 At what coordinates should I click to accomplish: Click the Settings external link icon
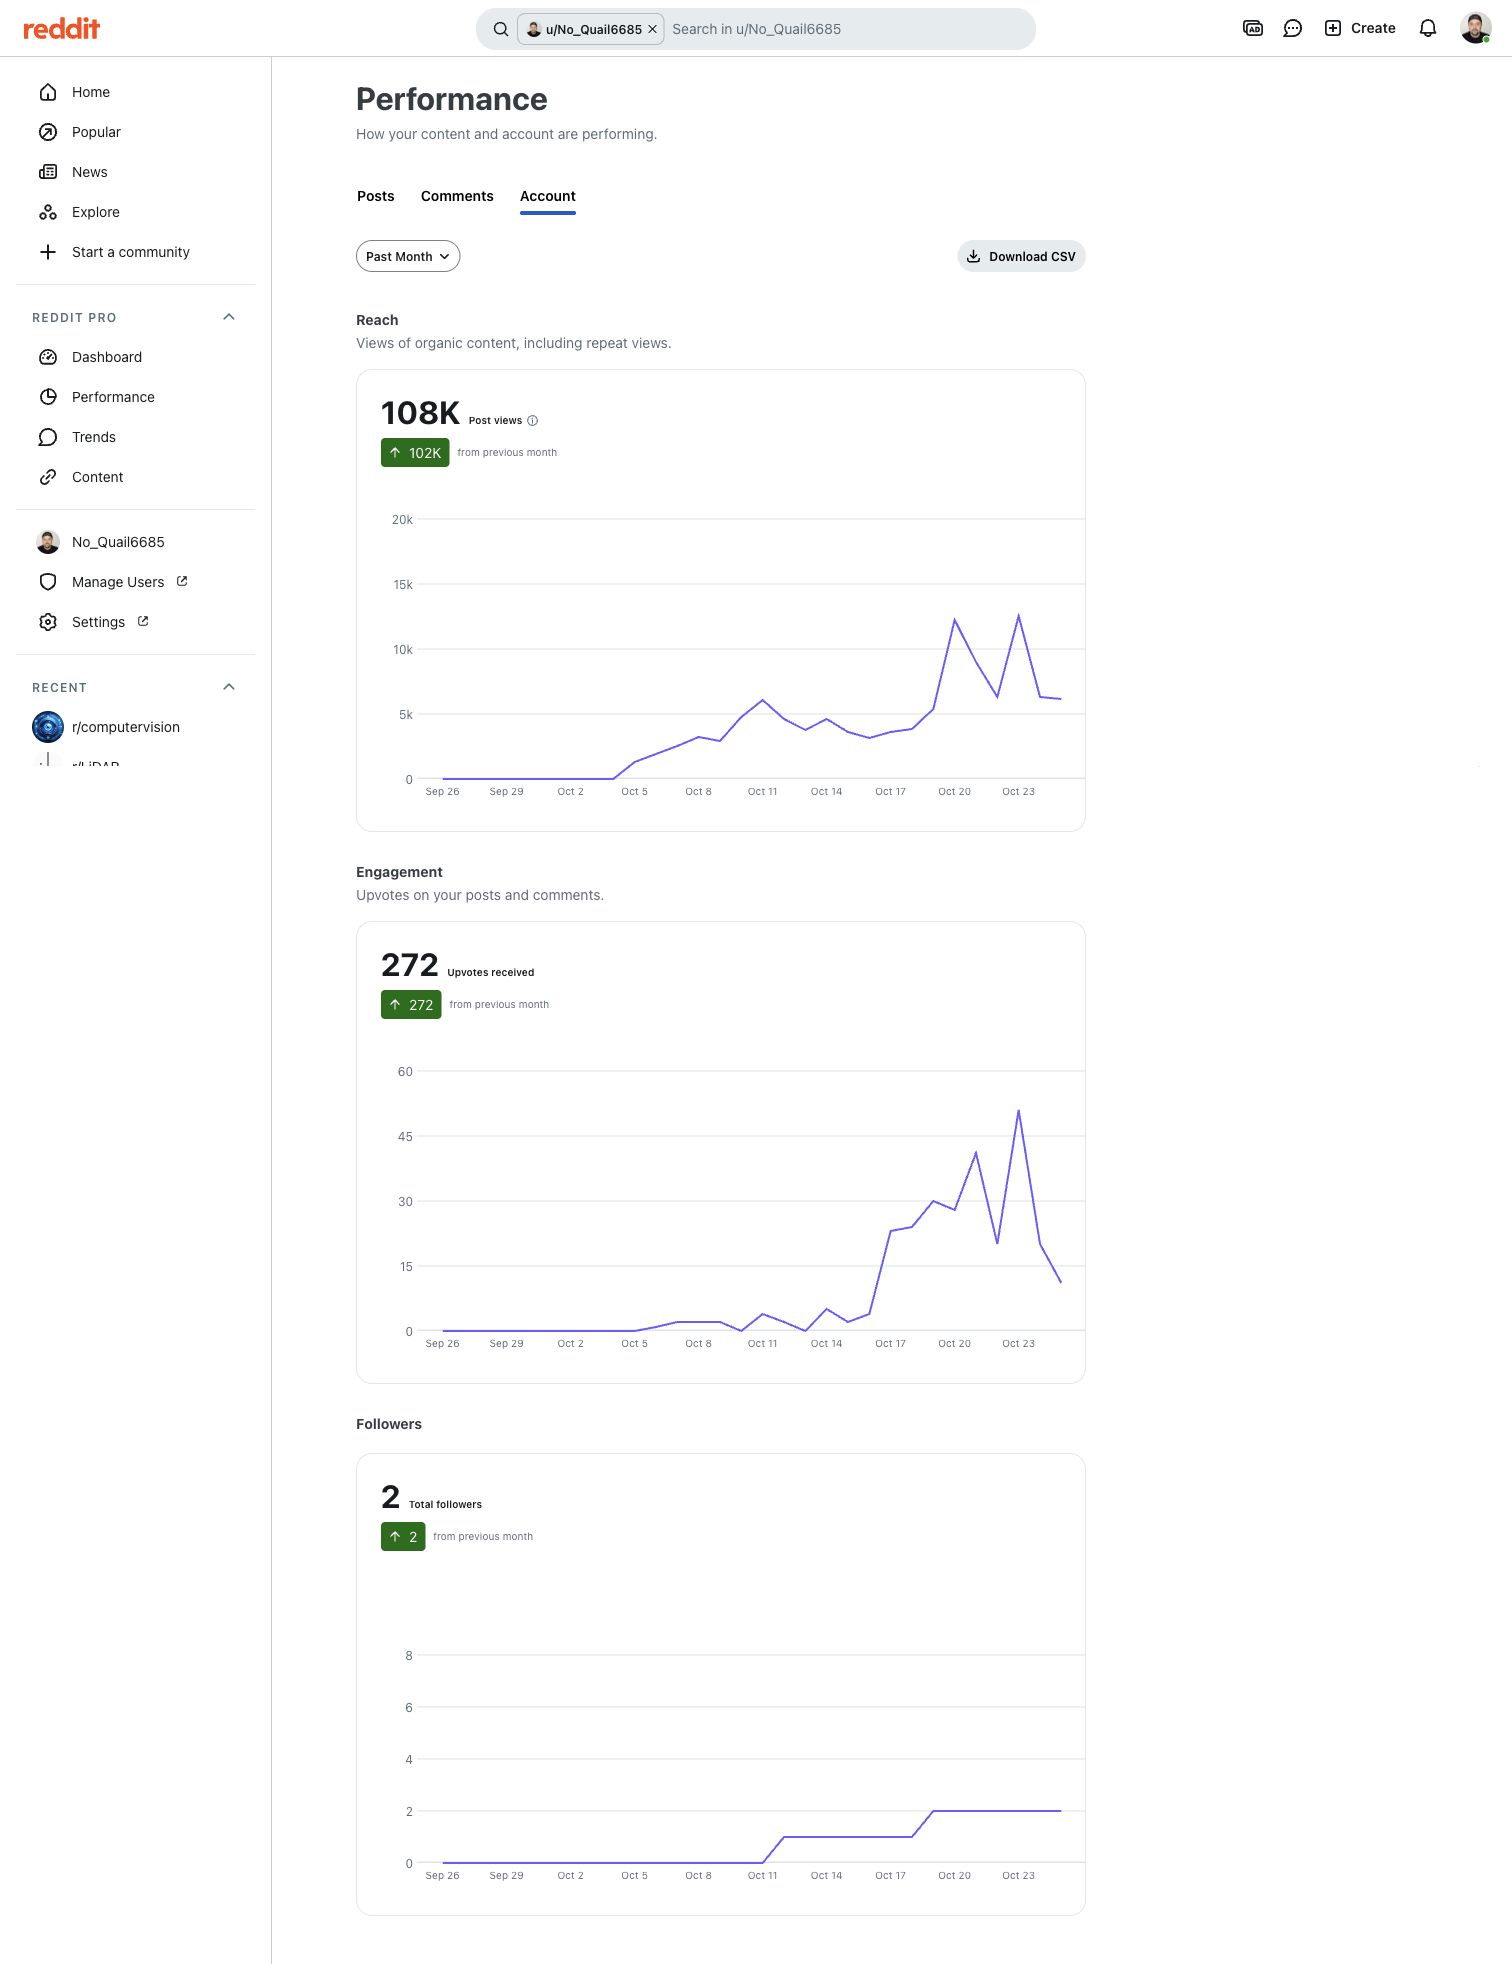point(143,621)
